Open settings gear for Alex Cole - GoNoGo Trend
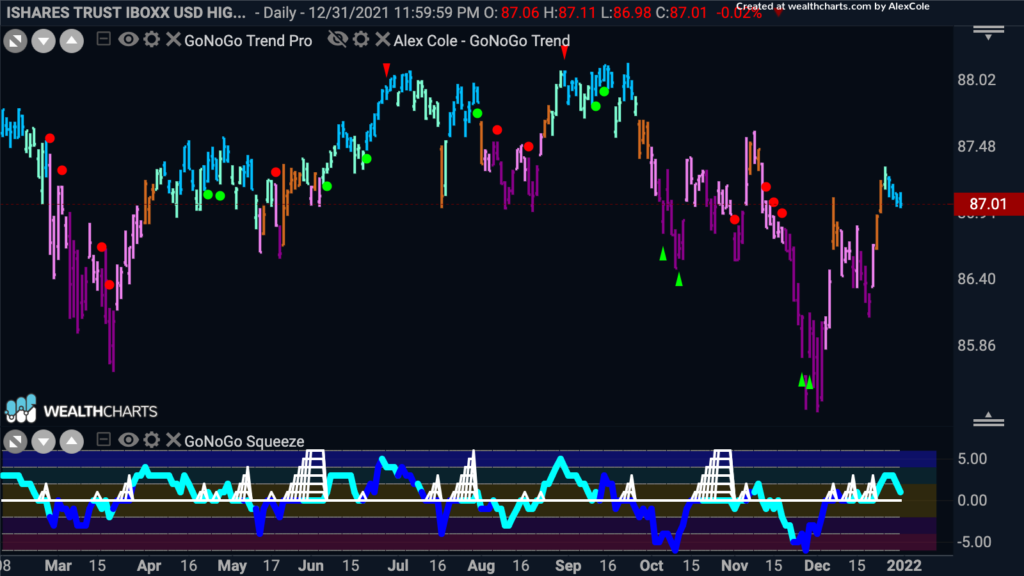 tap(361, 40)
